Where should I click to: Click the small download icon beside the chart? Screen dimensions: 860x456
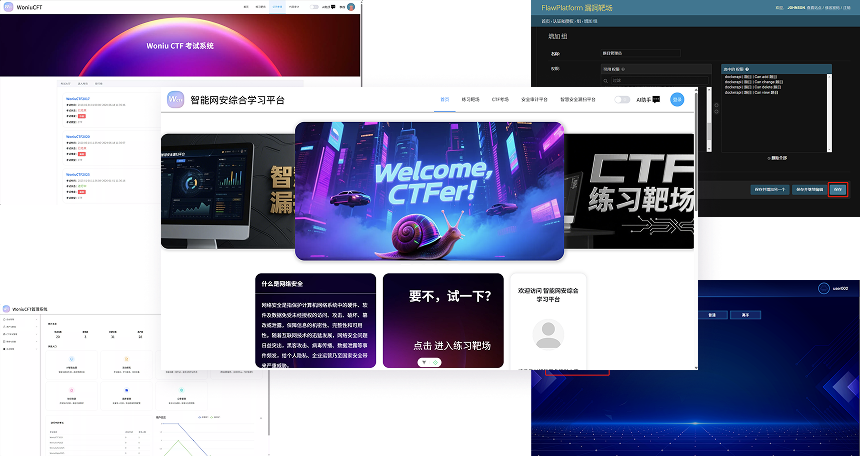click(x=261, y=418)
